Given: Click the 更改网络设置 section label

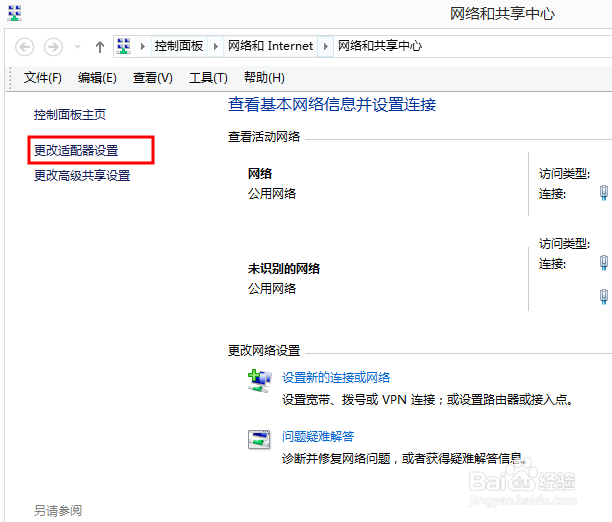Looking at the screenshot, I should point(264,351).
